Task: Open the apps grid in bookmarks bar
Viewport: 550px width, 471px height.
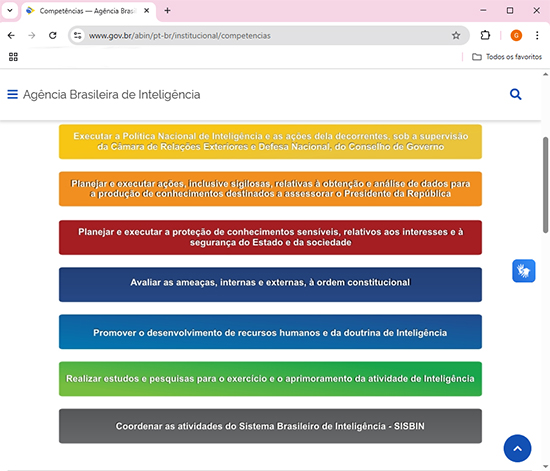Action: (x=13, y=57)
